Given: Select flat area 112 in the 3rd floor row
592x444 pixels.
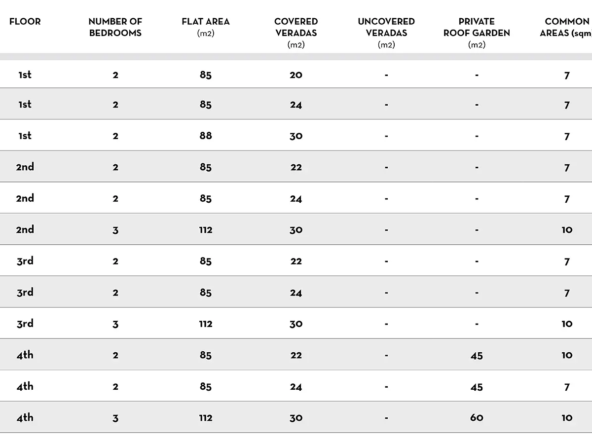Looking at the screenshot, I should pos(205,324).
